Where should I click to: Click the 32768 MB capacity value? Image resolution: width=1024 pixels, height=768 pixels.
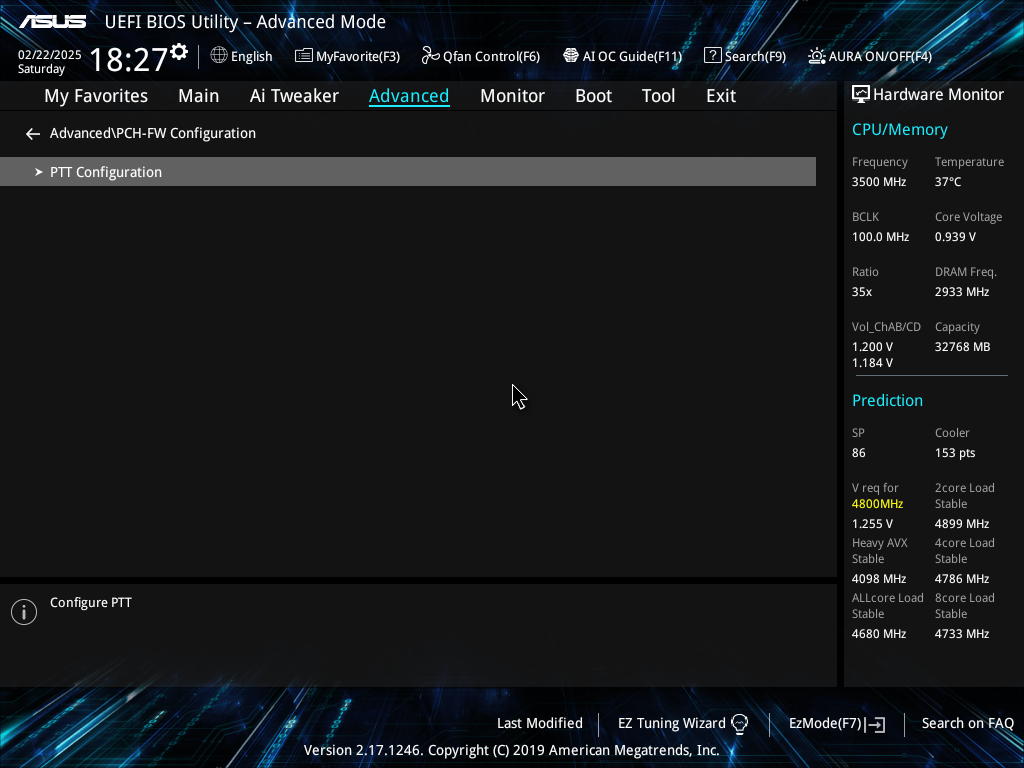tap(962, 347)
